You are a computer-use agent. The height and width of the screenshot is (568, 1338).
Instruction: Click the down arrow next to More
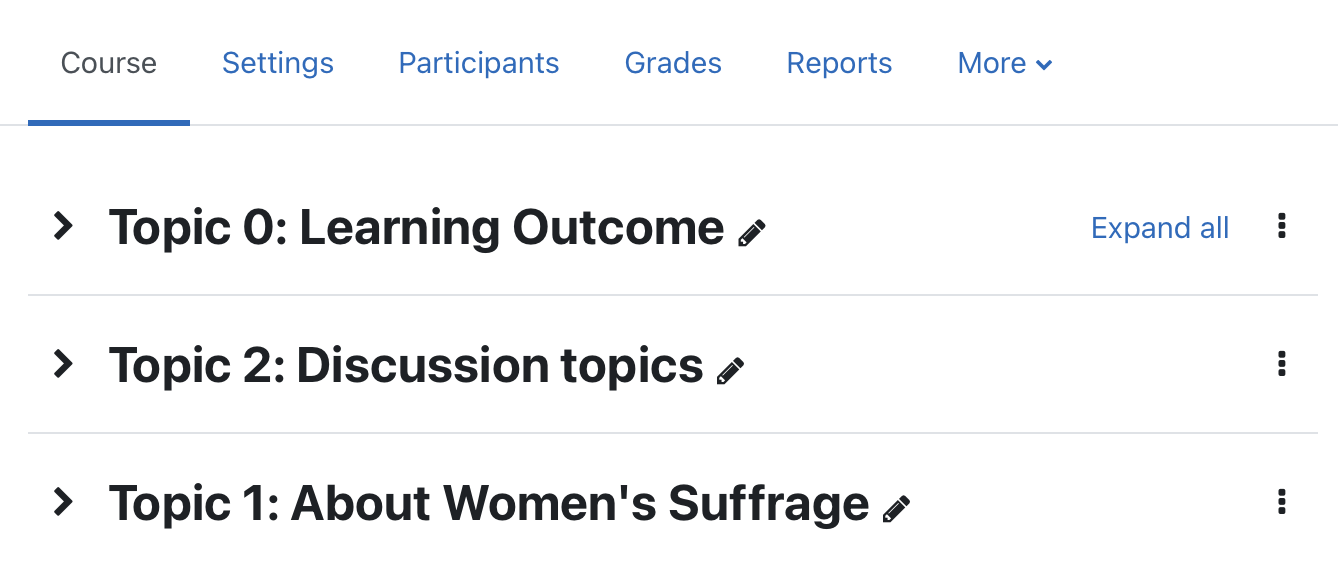click(x=1044, y=65)
